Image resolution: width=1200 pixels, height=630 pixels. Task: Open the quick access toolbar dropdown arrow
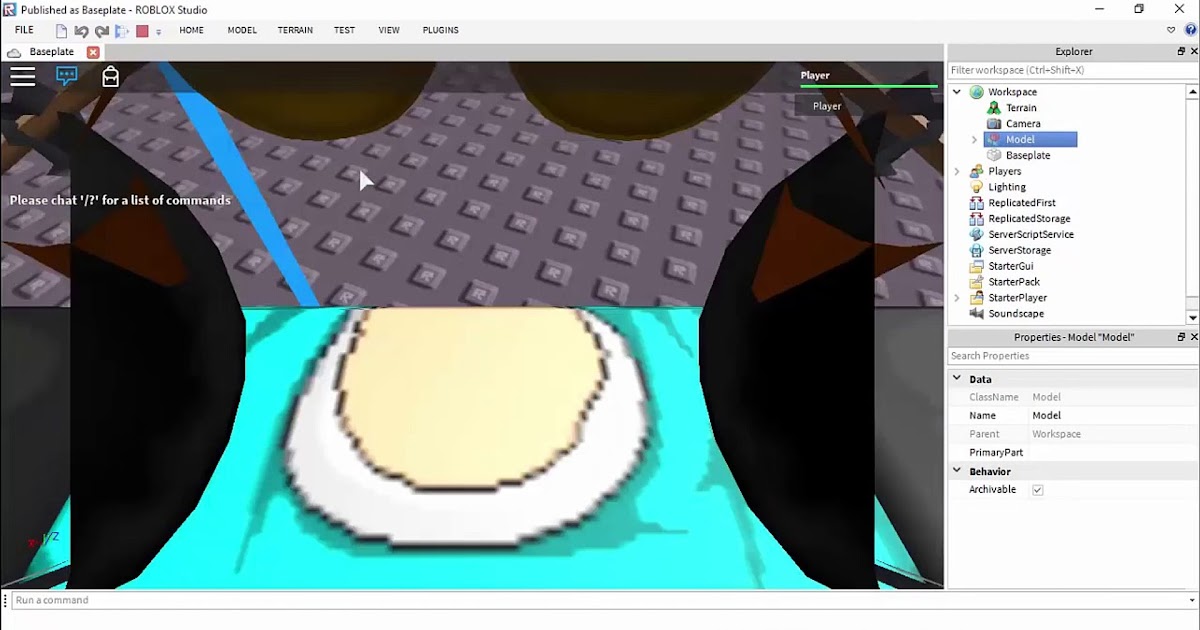158,32
